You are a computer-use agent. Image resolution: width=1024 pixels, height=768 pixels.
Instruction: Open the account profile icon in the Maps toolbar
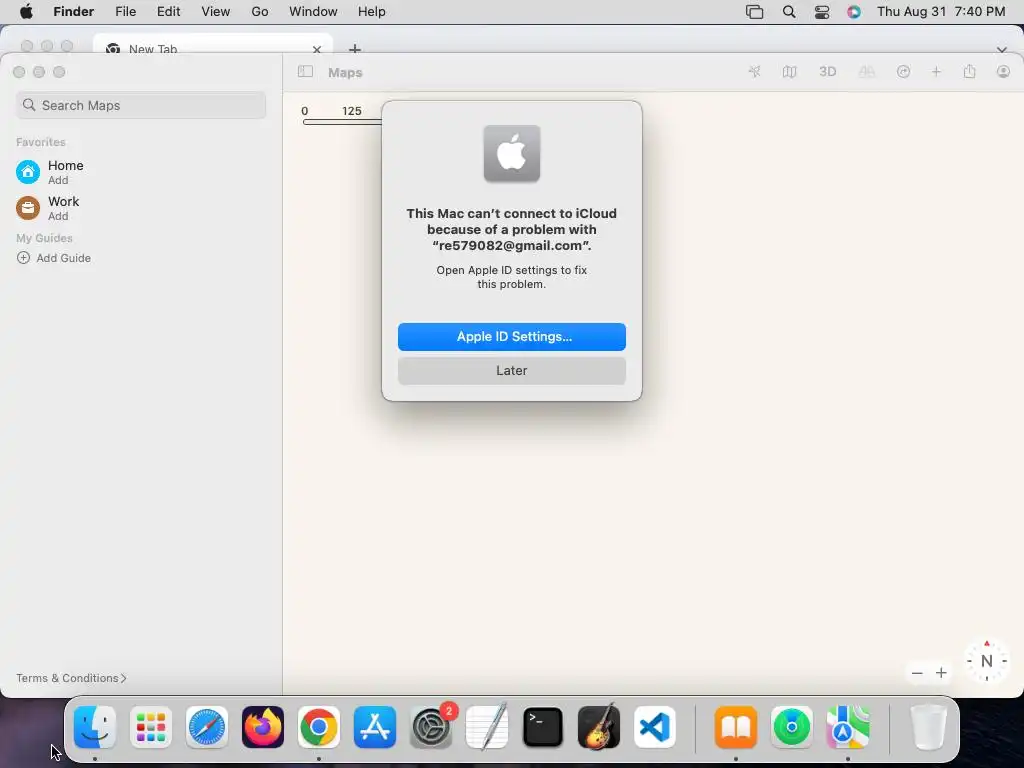click(x=1003, y=72)
